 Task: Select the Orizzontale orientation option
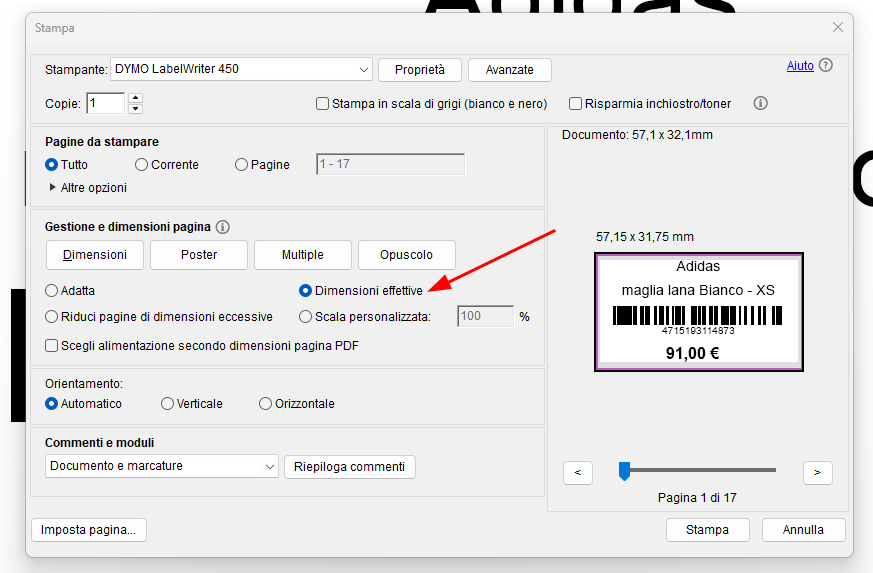(265, 404)
